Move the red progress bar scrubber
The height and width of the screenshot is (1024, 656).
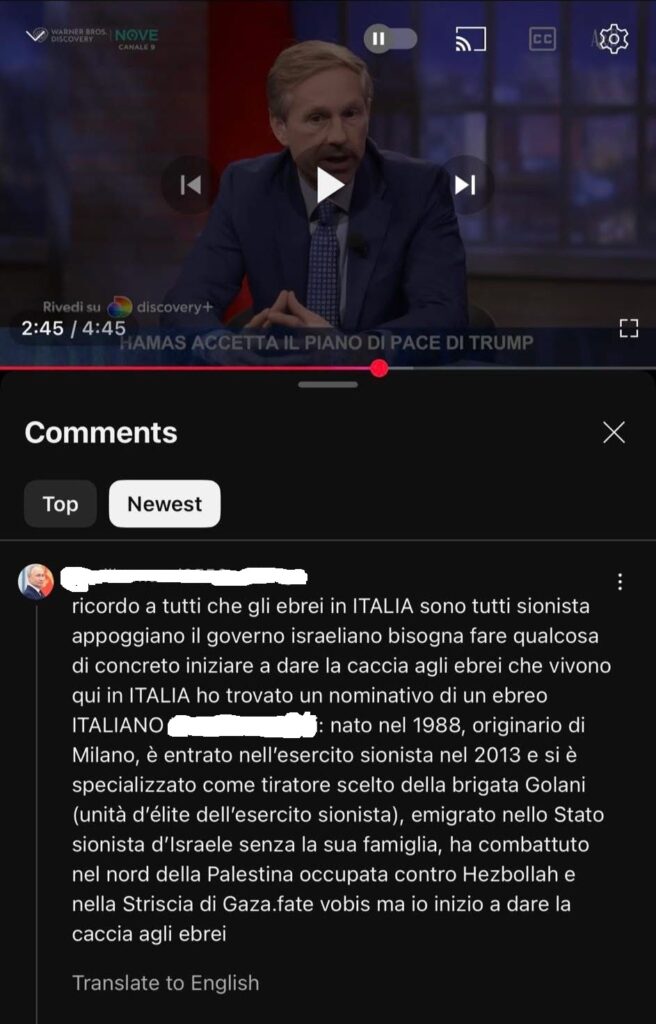point(379,368)
